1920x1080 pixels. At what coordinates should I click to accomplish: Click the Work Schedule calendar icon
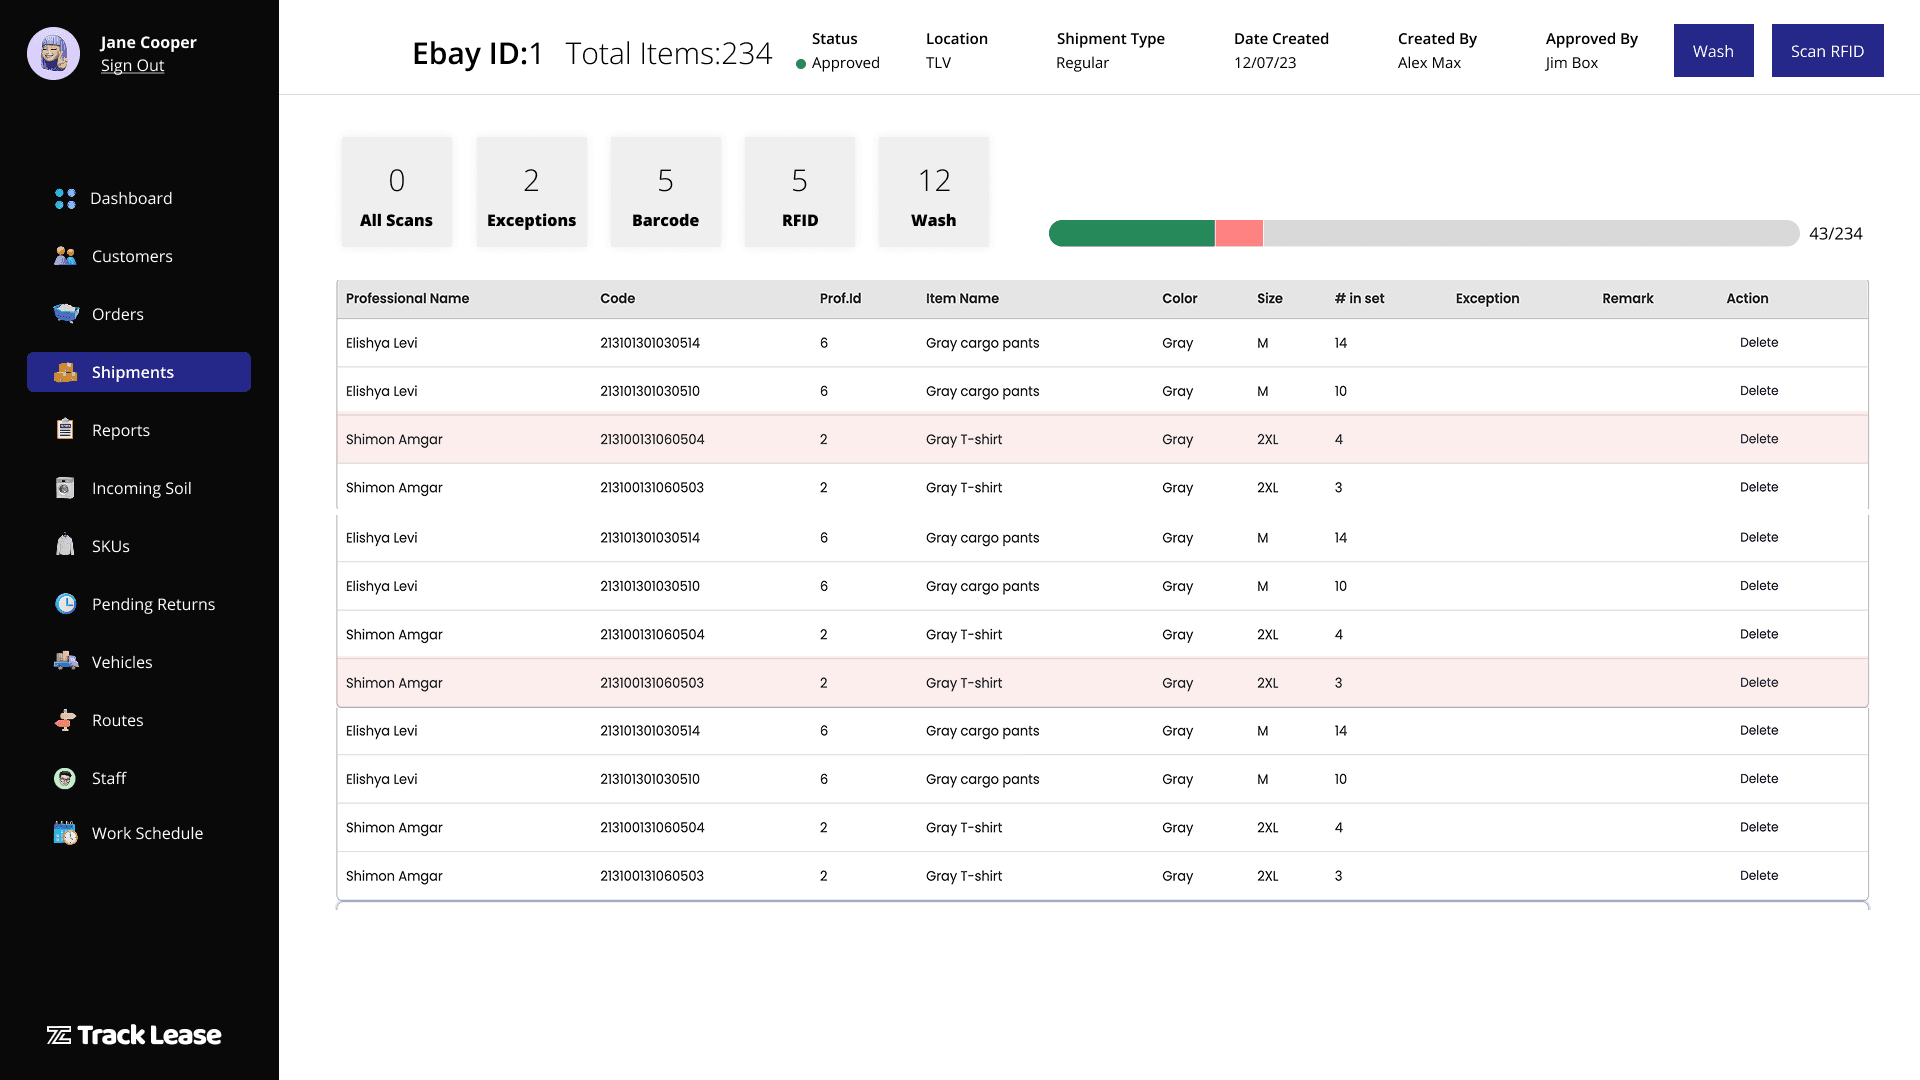(x=66, y=833)
